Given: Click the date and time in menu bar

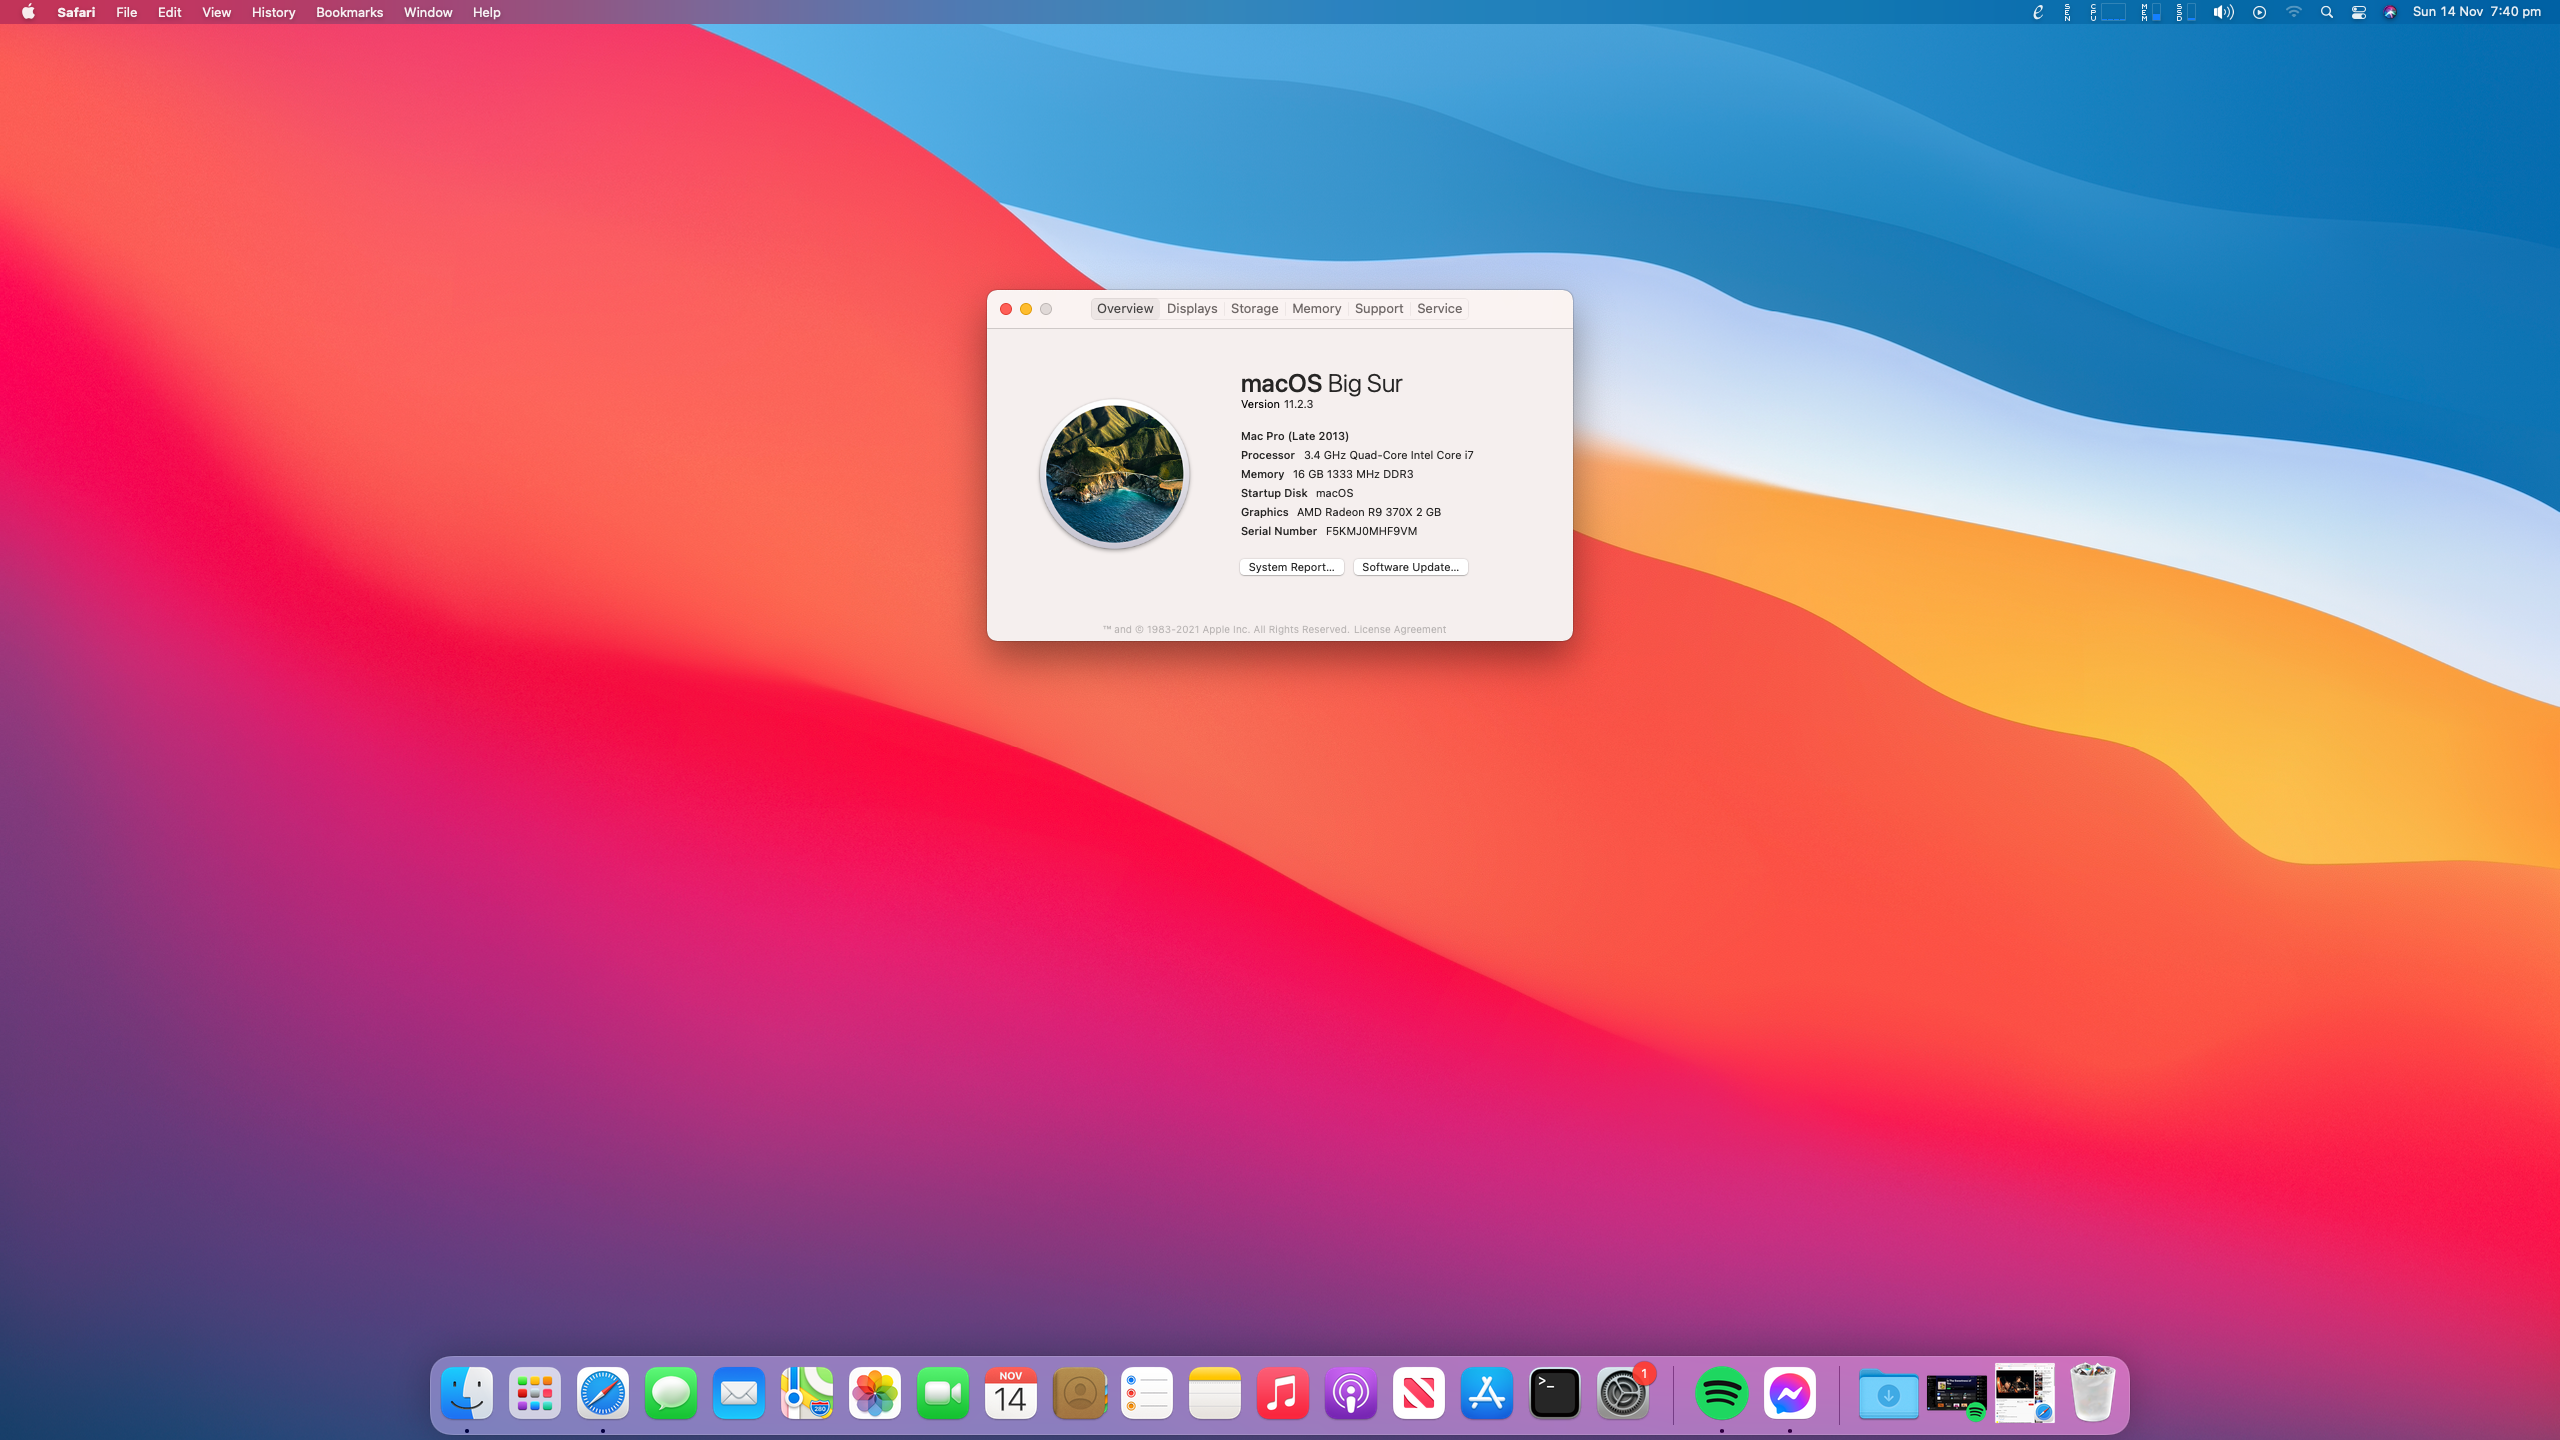Looking at the screenshot, I should 2476,12.
